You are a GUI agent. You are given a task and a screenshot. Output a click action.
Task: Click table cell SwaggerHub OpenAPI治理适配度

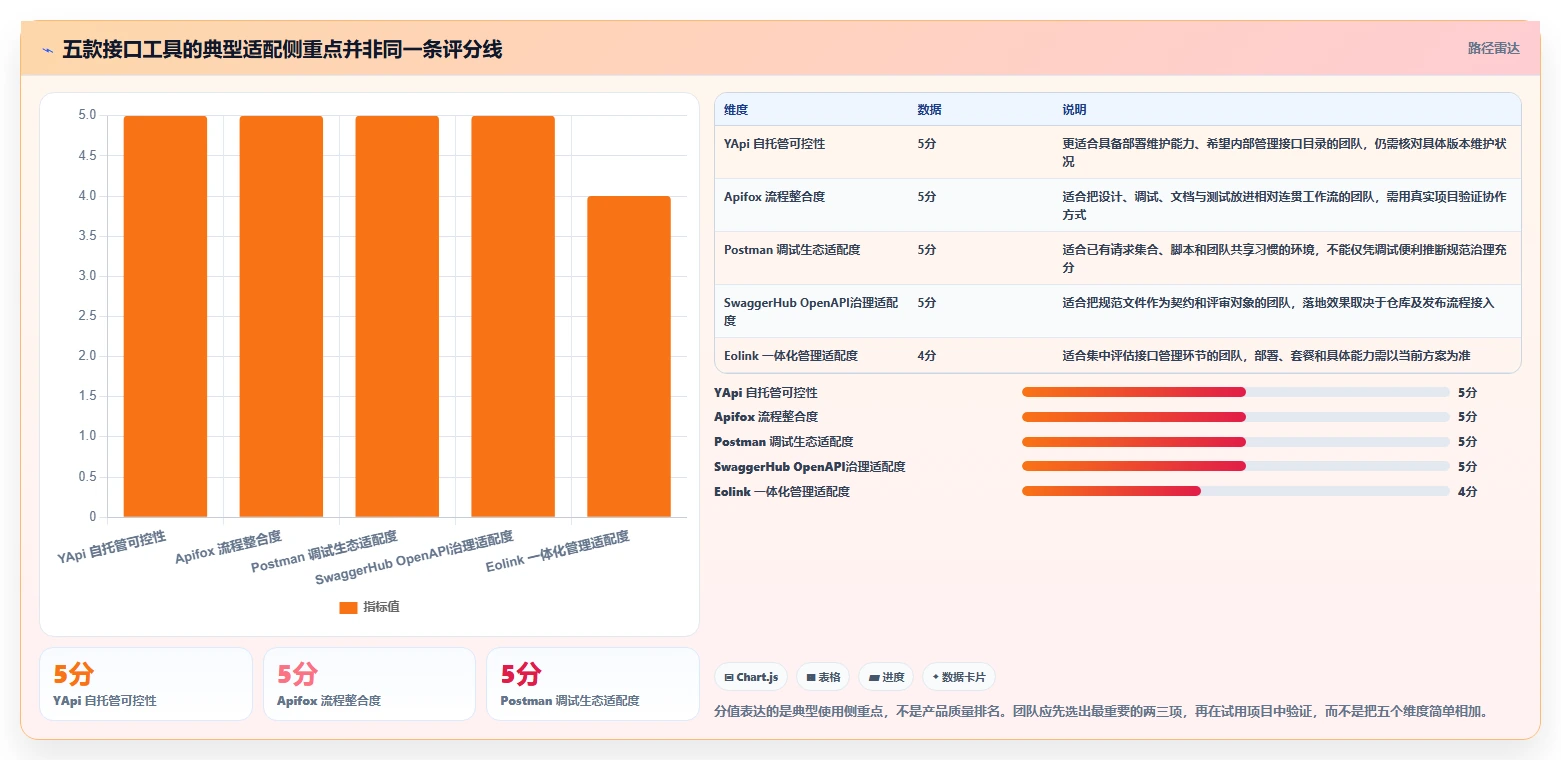[x=811, y=311]
